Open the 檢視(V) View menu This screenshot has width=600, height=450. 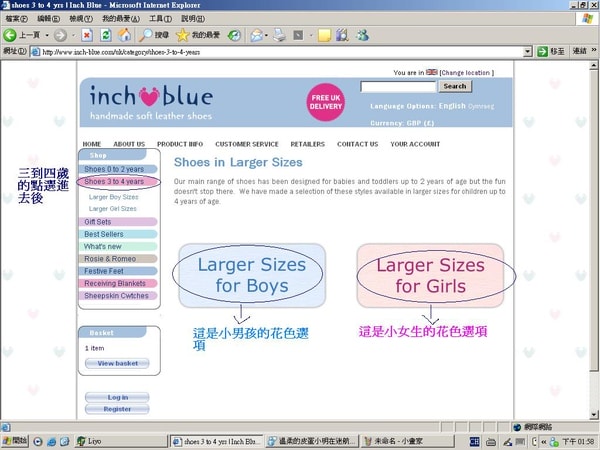coord(81,18)
